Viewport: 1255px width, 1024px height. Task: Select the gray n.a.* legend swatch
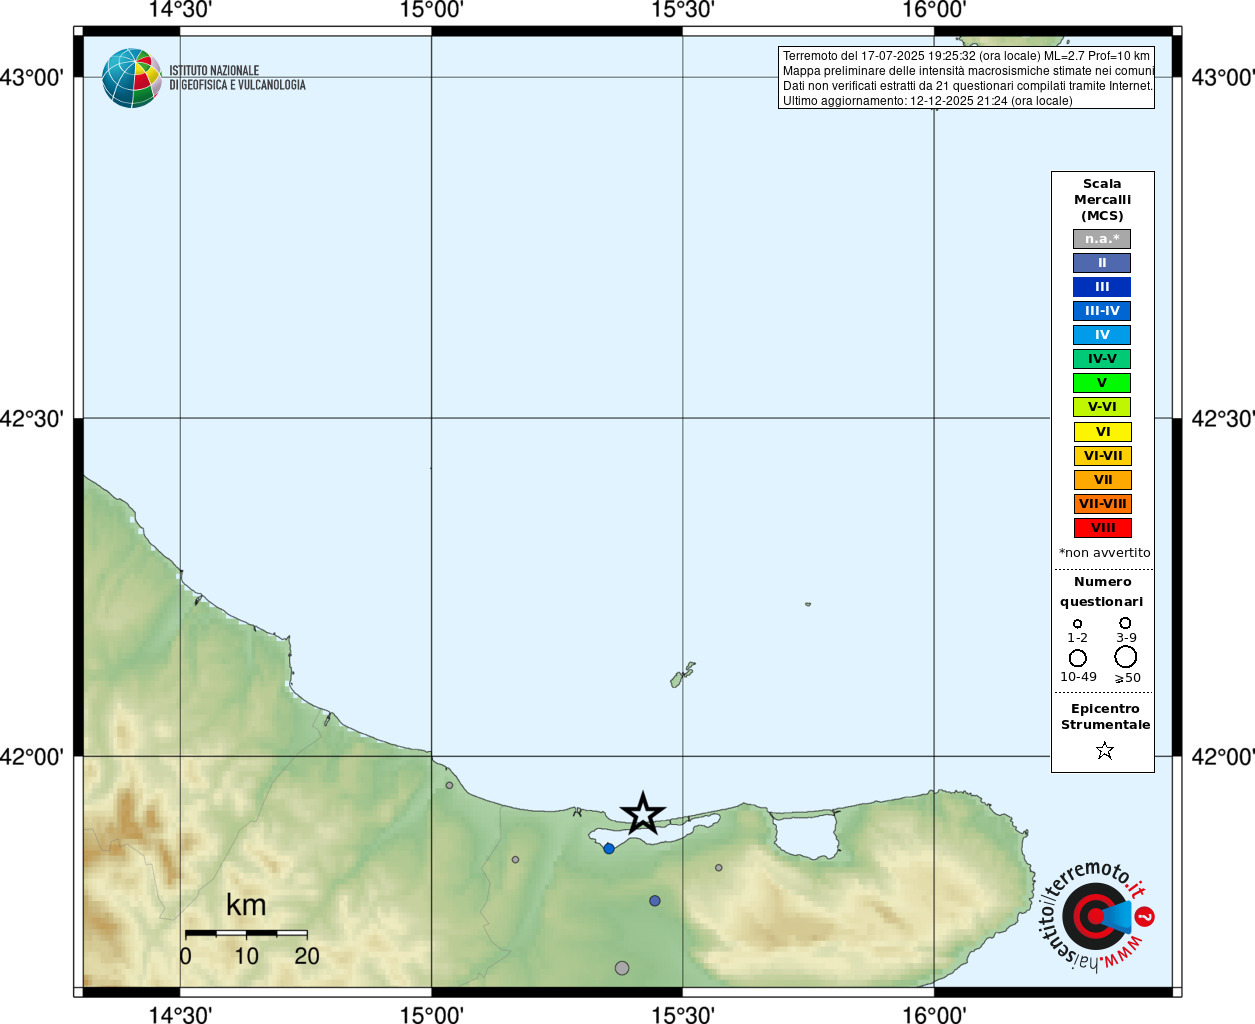point(1102,239)
